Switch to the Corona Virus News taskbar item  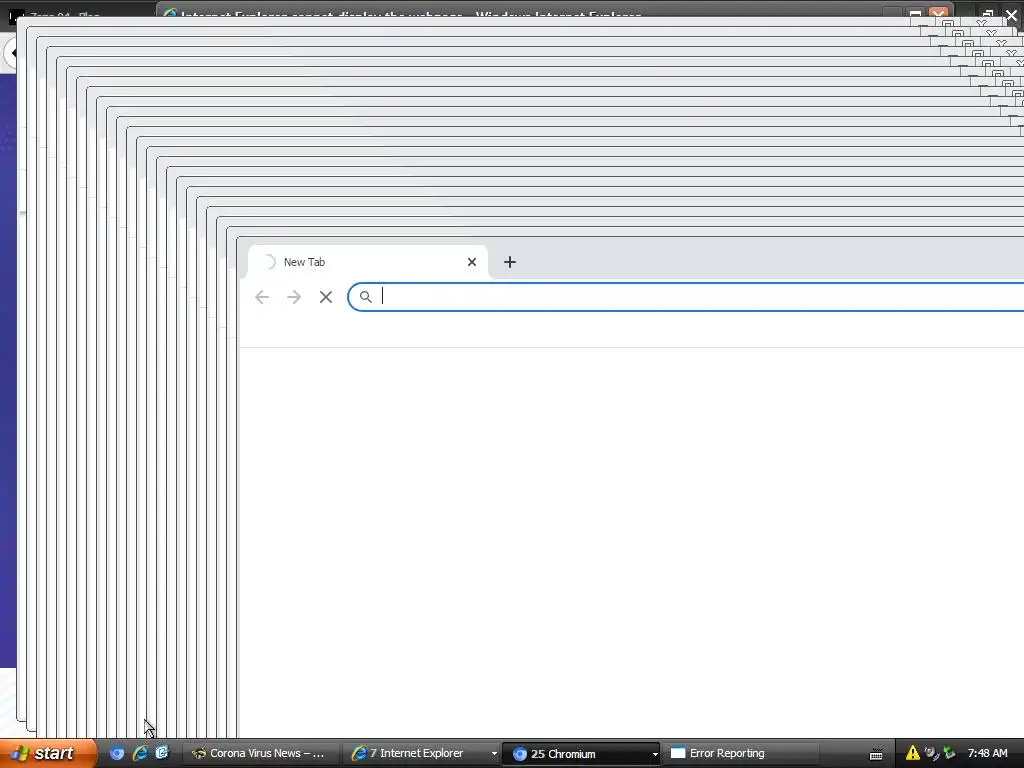(x=260, y=754)
